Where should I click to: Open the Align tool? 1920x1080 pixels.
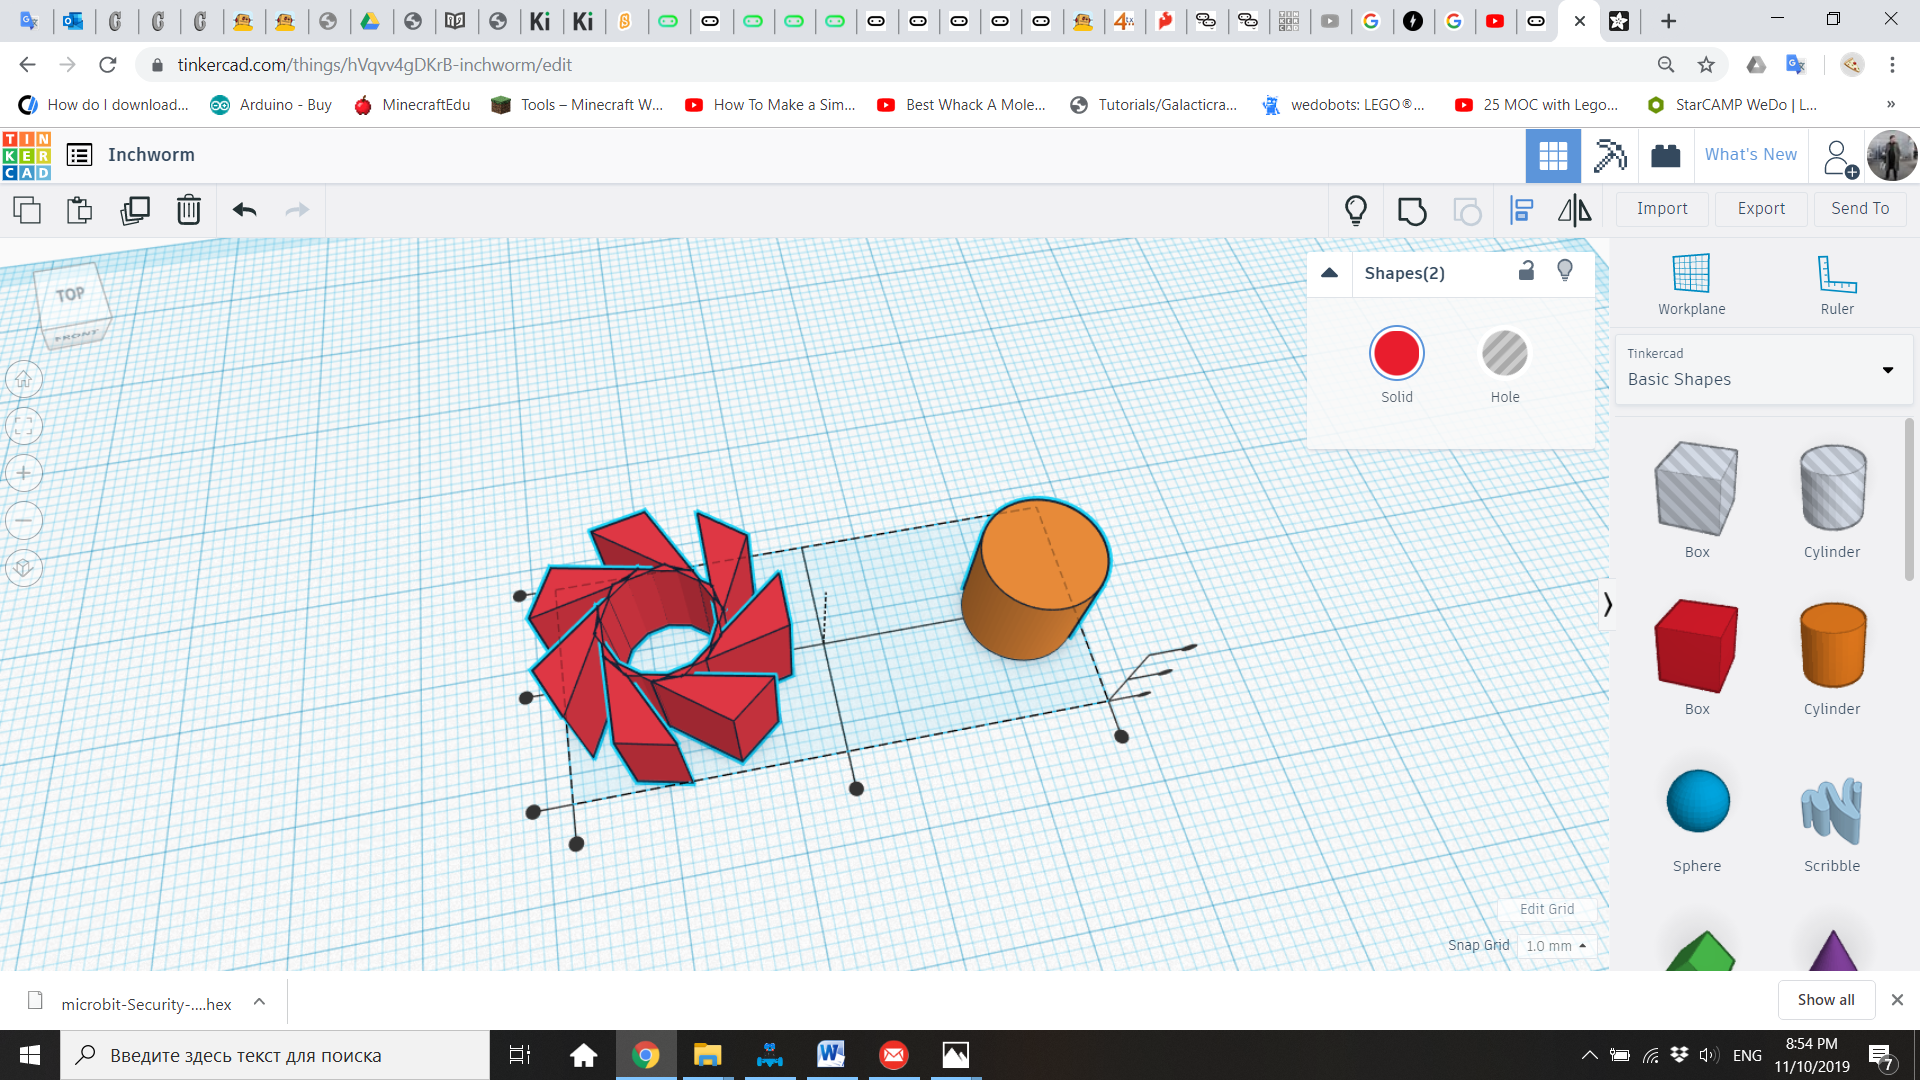(x=1522, y=210)
